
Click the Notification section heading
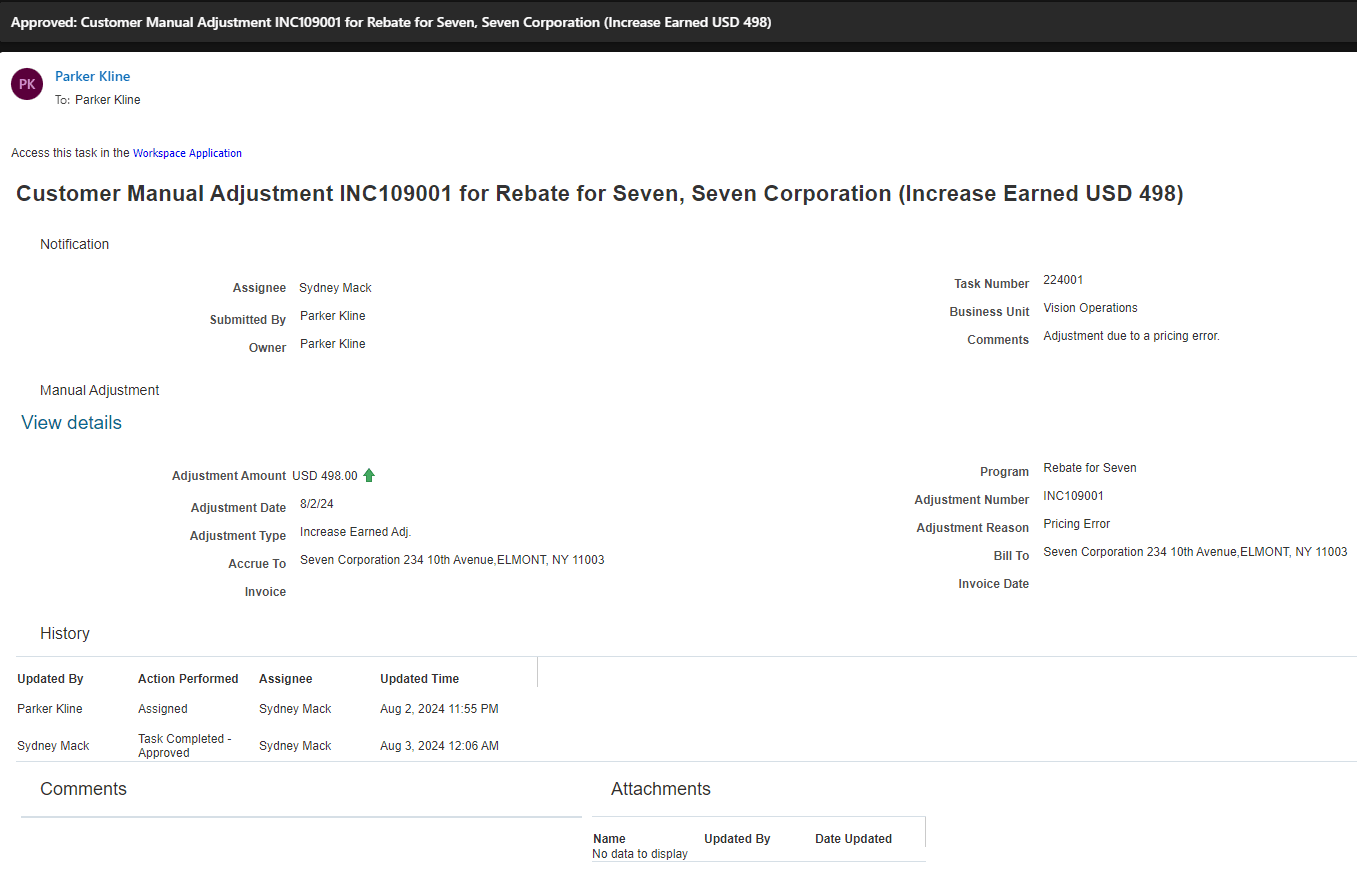click(75, 244)
